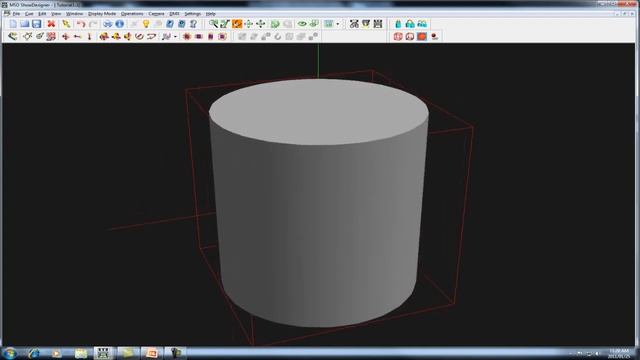
Task: Open the Edit menu
Action: (42, 14)
